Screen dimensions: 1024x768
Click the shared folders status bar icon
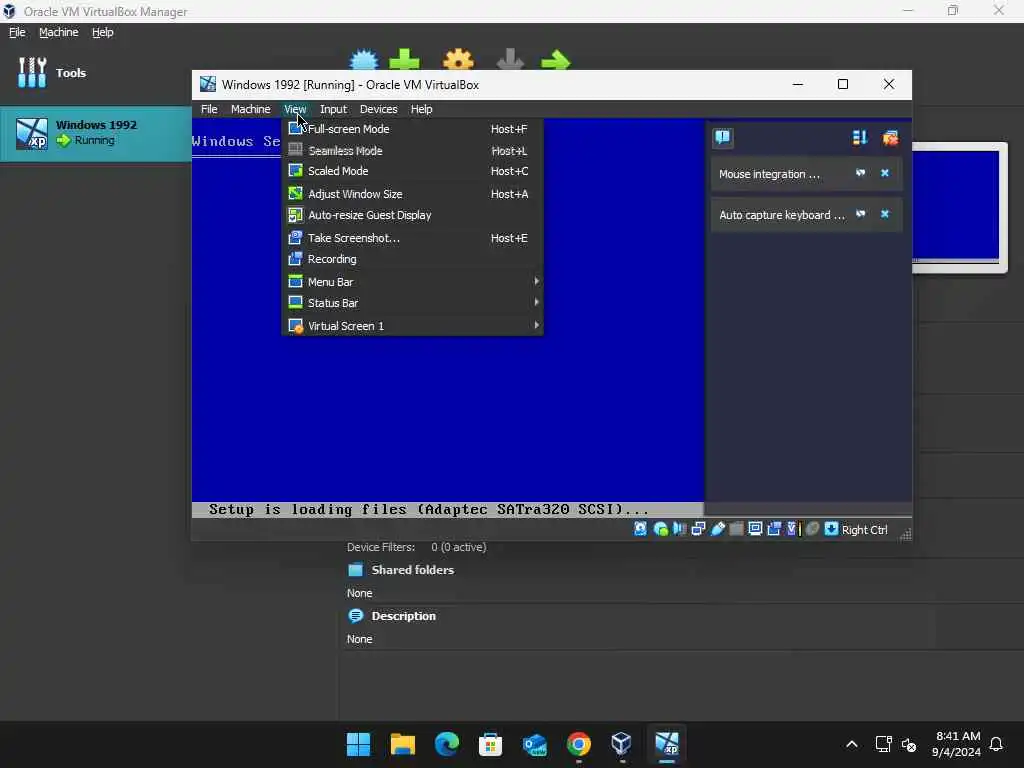coord(736,529)
